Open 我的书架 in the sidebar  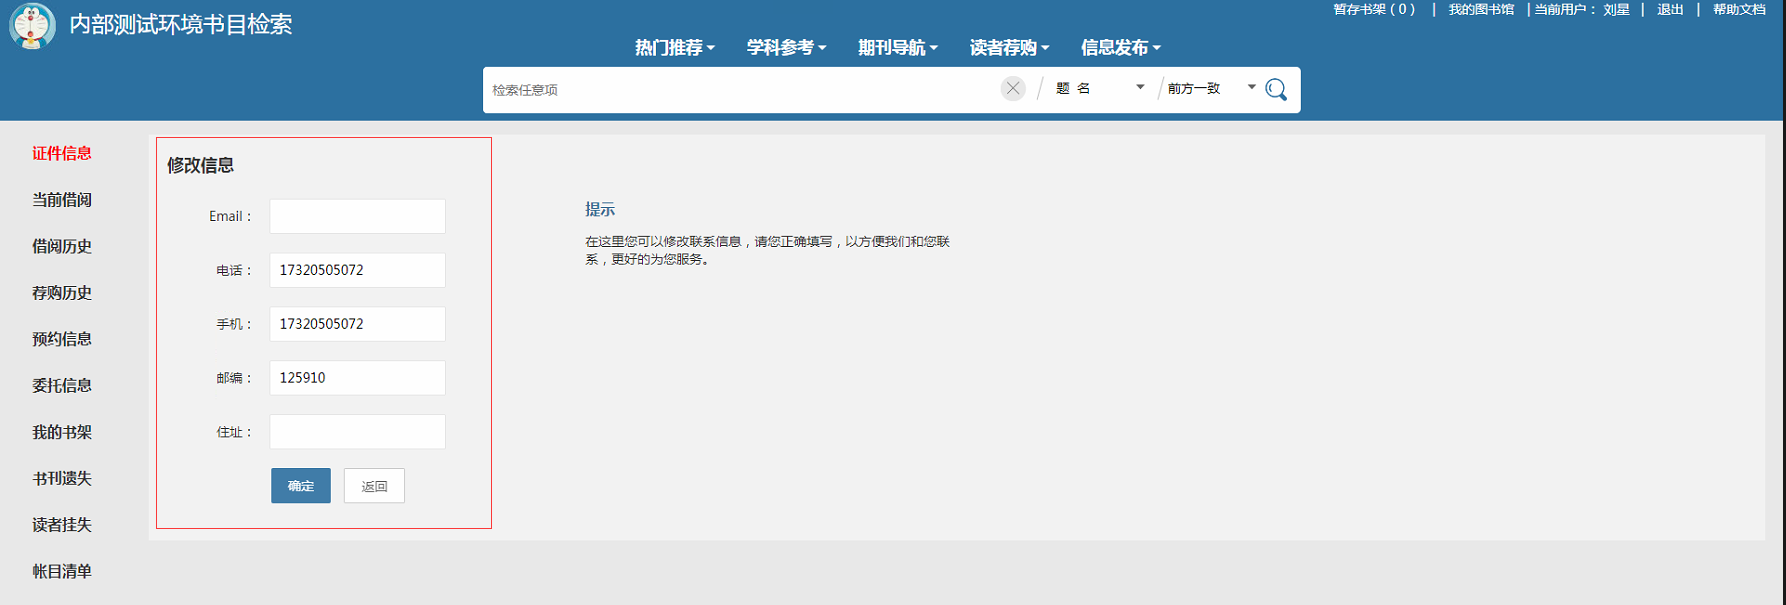tap(62, 432)
